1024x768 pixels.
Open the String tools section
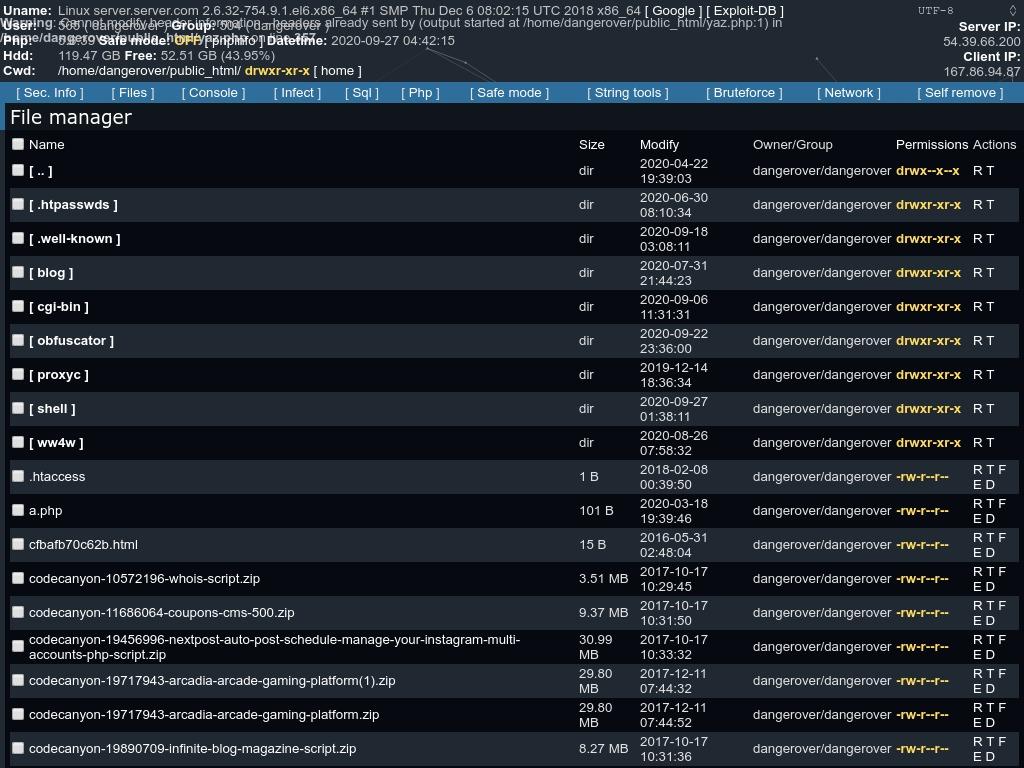(627, 92)
